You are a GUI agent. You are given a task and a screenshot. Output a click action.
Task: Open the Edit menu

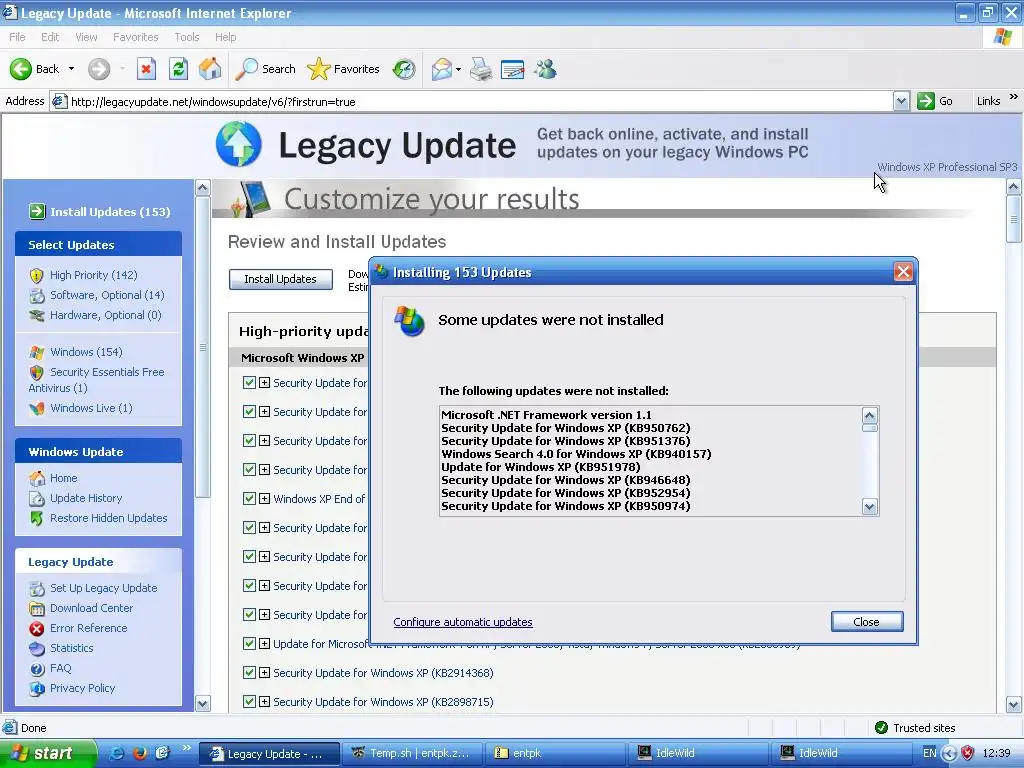(50, 37)
